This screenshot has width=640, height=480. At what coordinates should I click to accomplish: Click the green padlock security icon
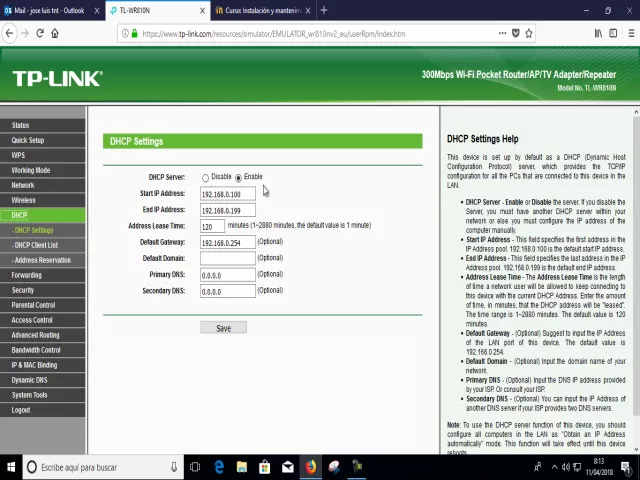click(x=135, y=33)
